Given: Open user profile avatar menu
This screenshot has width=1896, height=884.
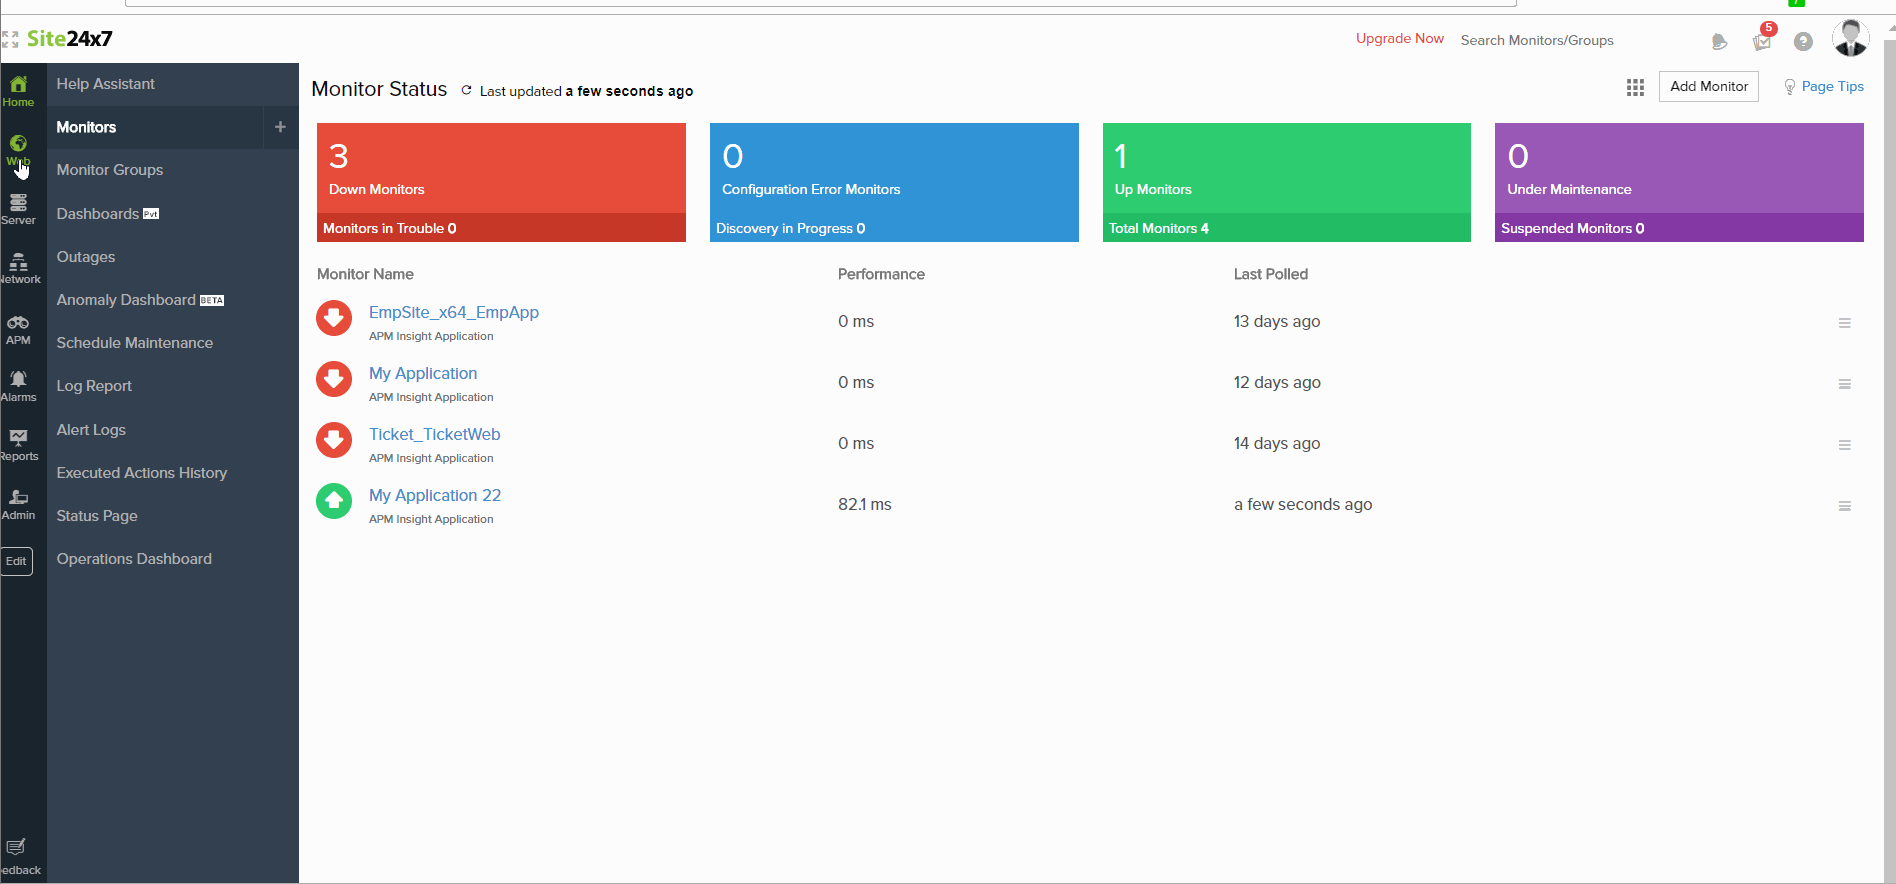Looking at the screenshot, I should [x=1850, y=39].
